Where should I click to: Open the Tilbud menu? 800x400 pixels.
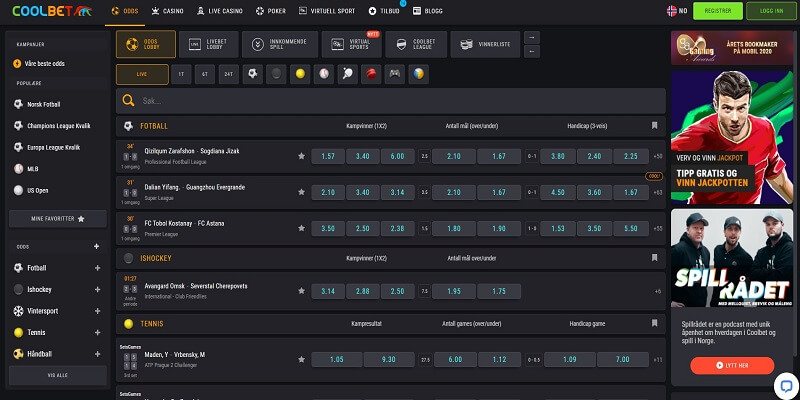(384, 11)
